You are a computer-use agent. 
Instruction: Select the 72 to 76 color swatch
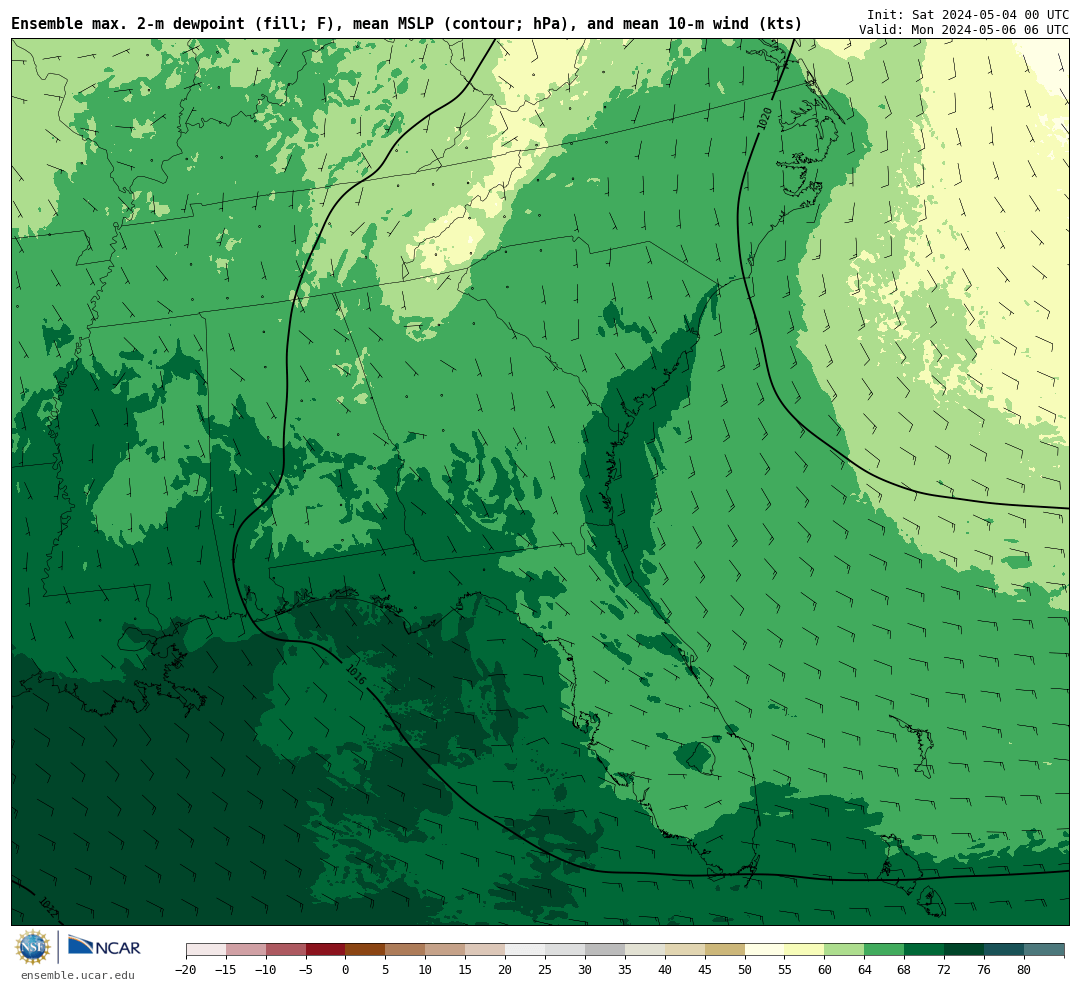[965, 950]
